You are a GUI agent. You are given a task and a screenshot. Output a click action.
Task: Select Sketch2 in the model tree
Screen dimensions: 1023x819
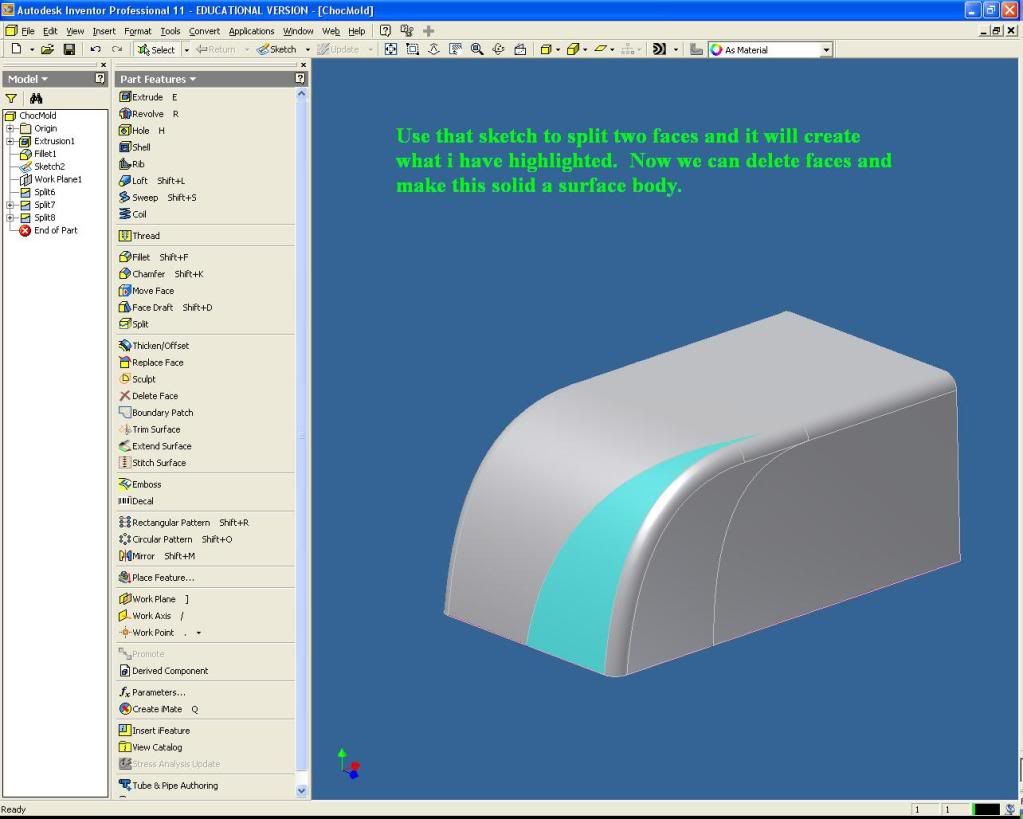click(x=49, y=167)
